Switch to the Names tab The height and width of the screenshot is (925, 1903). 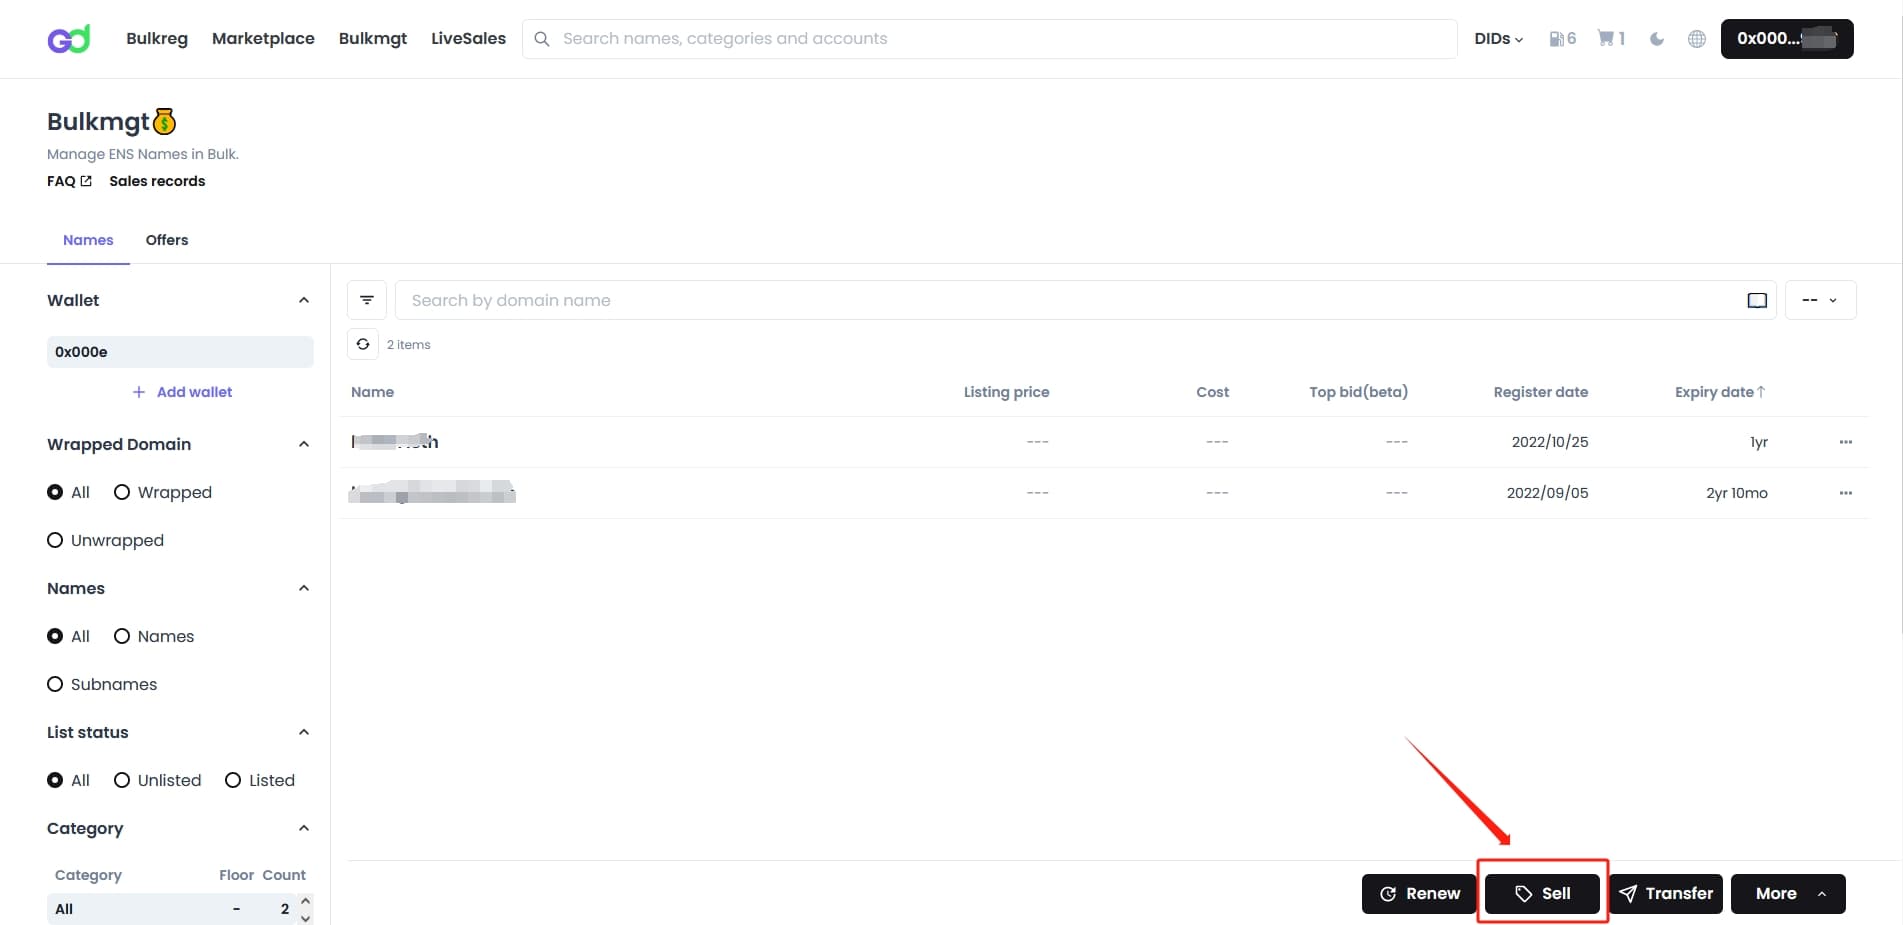pyautogui.click(x=88, y=240)
